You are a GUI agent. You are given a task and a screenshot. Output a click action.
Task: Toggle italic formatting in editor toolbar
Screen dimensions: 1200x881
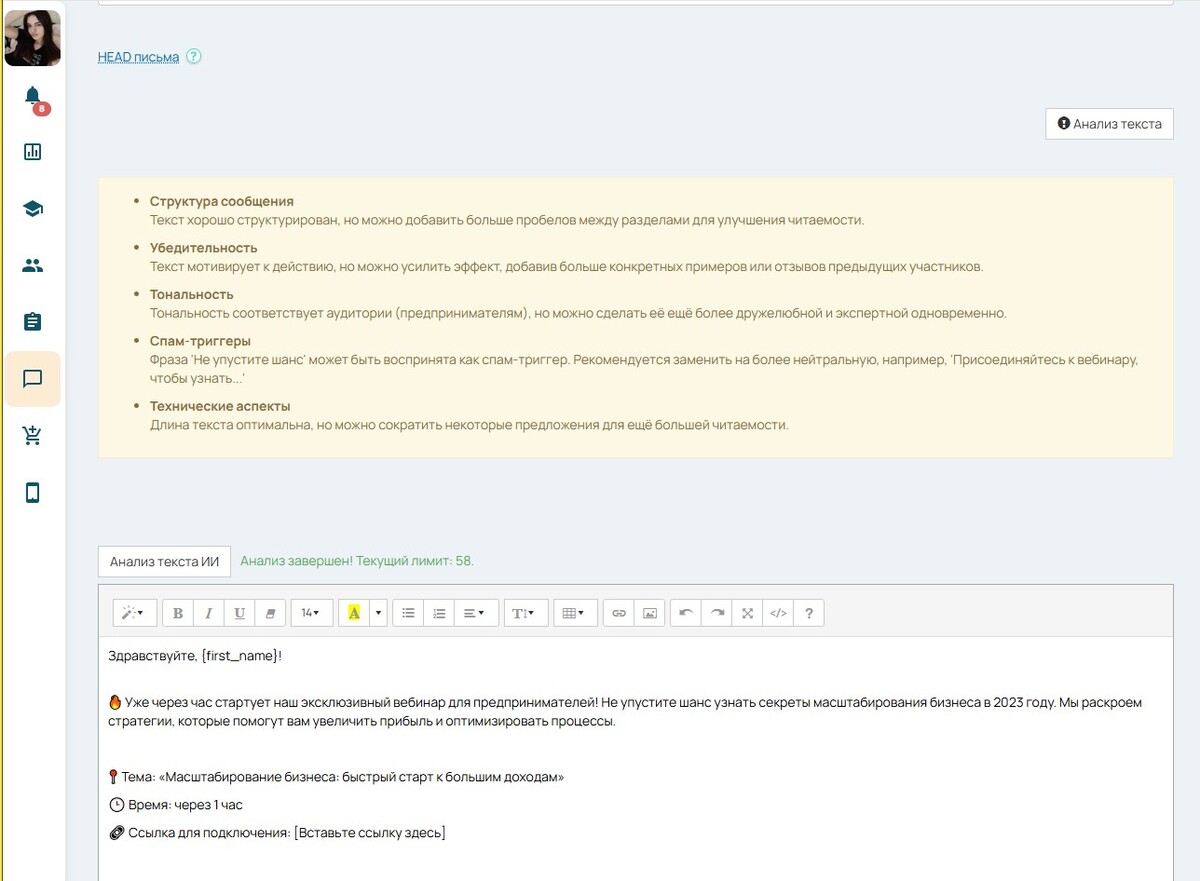click(209, 613)
